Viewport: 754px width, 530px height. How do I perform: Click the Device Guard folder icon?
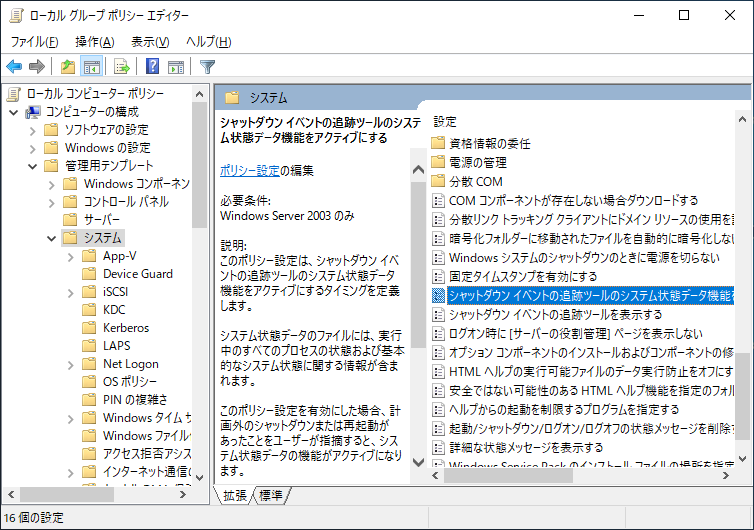click(89, 274)
